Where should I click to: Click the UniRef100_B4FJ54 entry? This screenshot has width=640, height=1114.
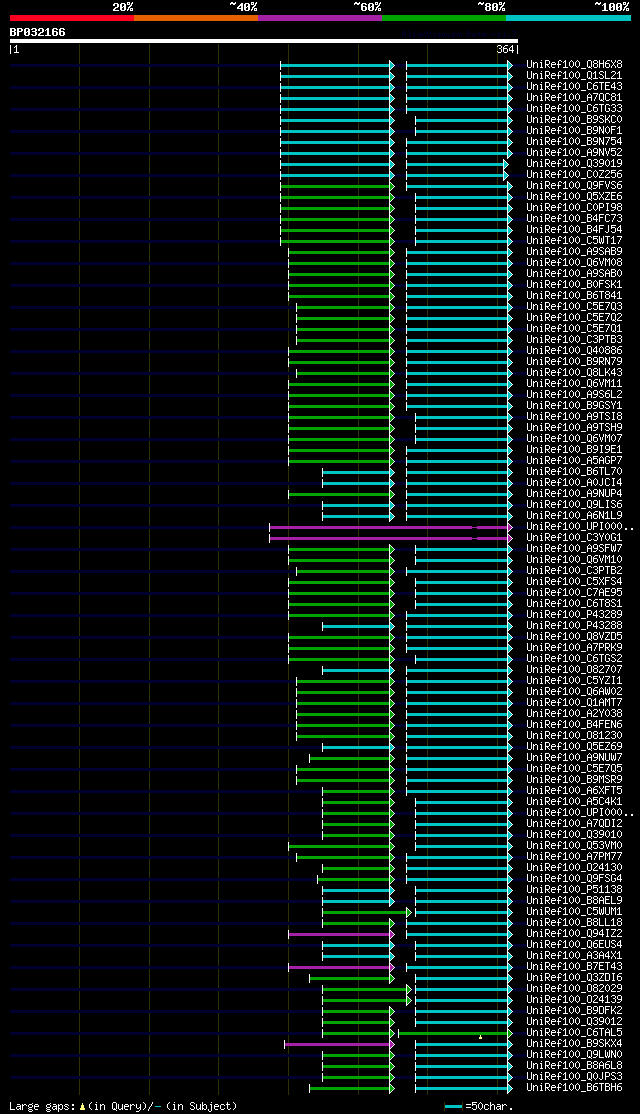pos(575,229)
